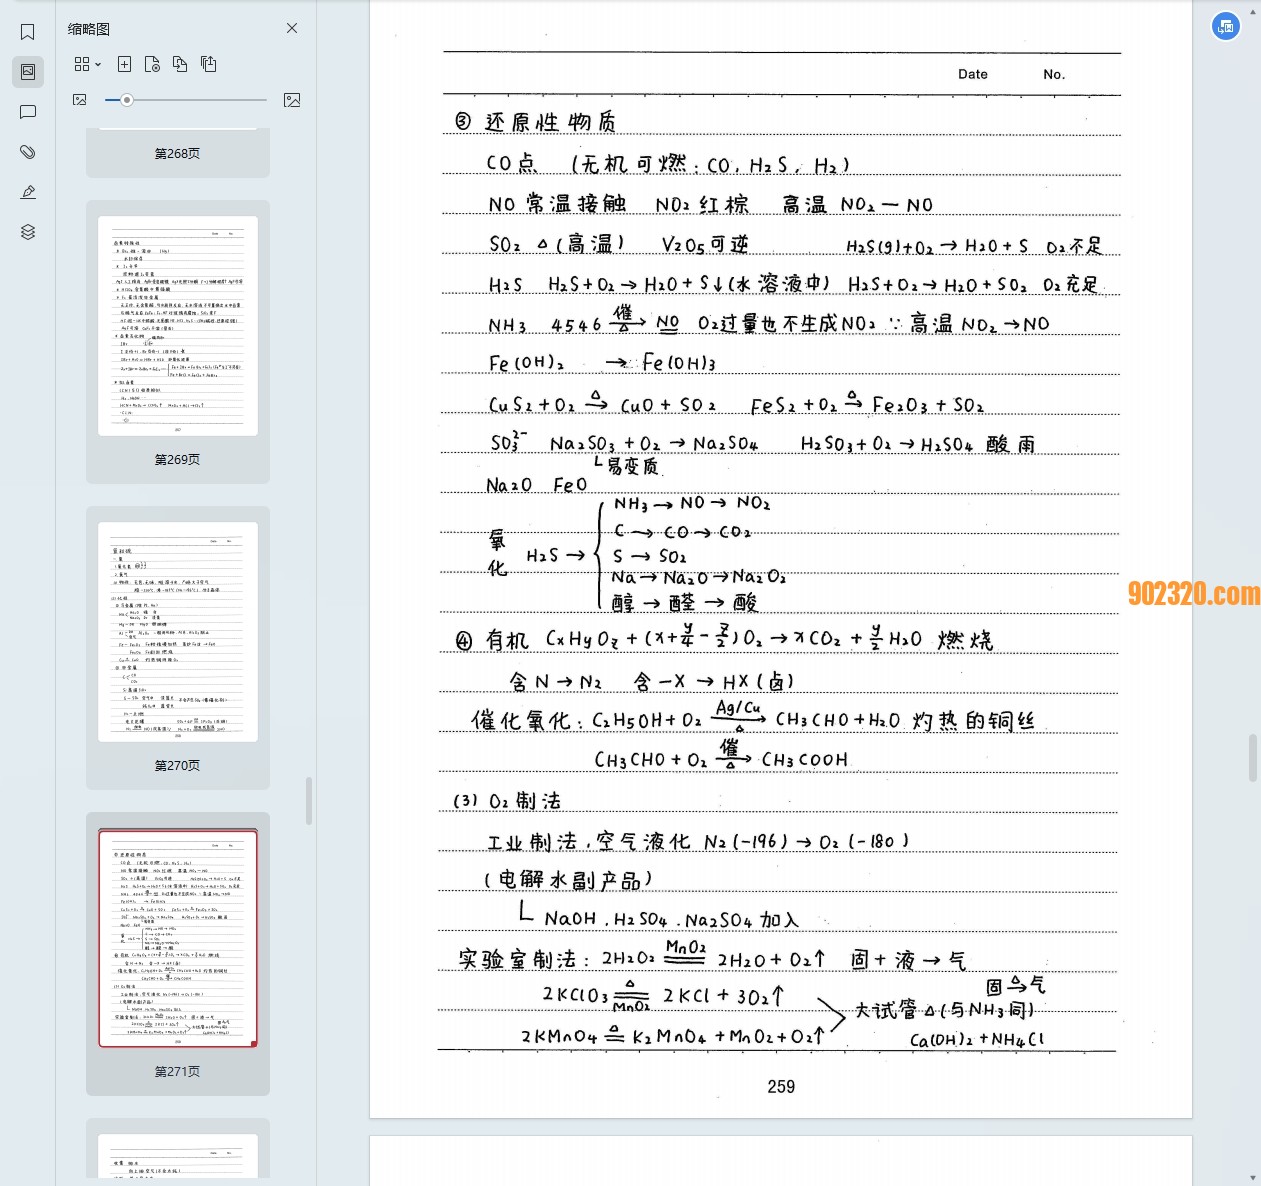Click the blue floating assistant button
Viewport: 1261px width, 1186px height.
point(1225,26)
